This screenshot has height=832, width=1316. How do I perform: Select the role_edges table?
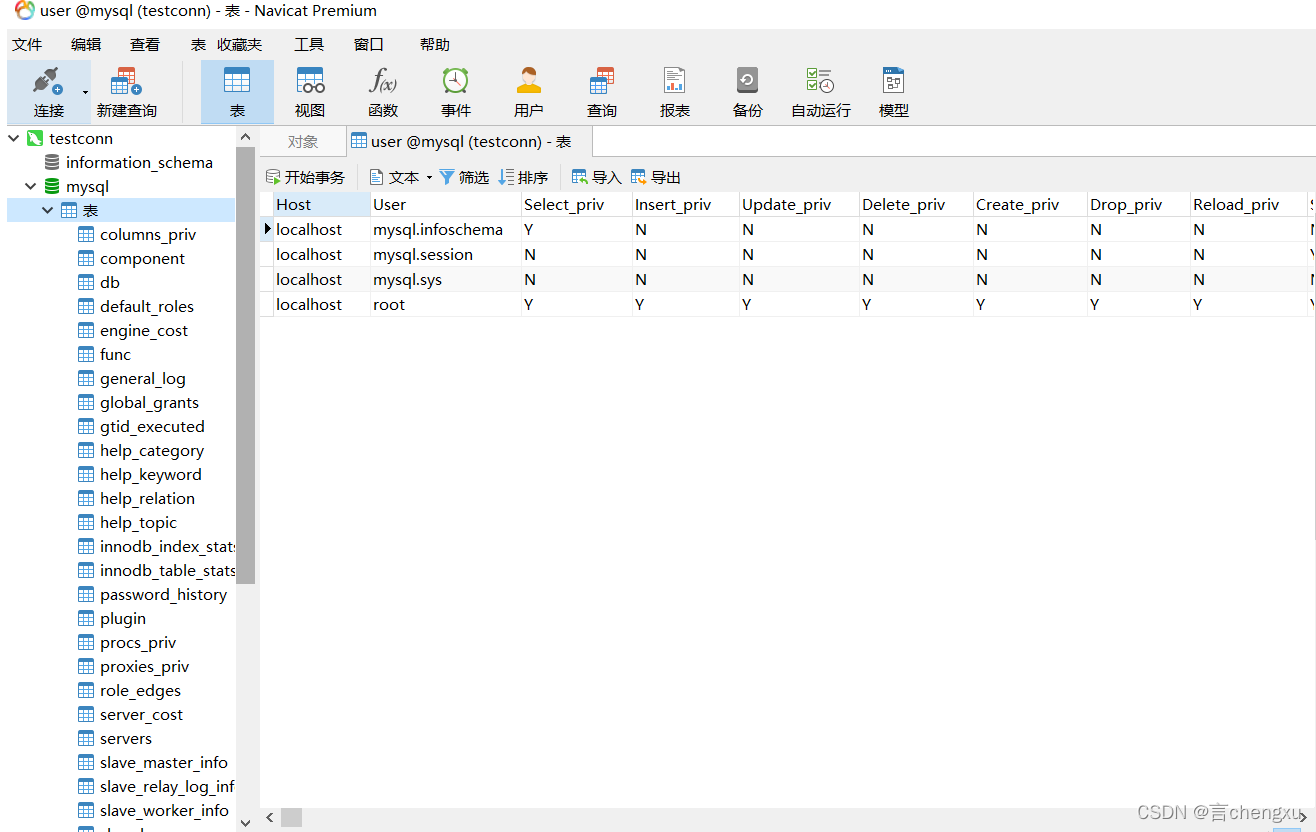coord(140,690)
